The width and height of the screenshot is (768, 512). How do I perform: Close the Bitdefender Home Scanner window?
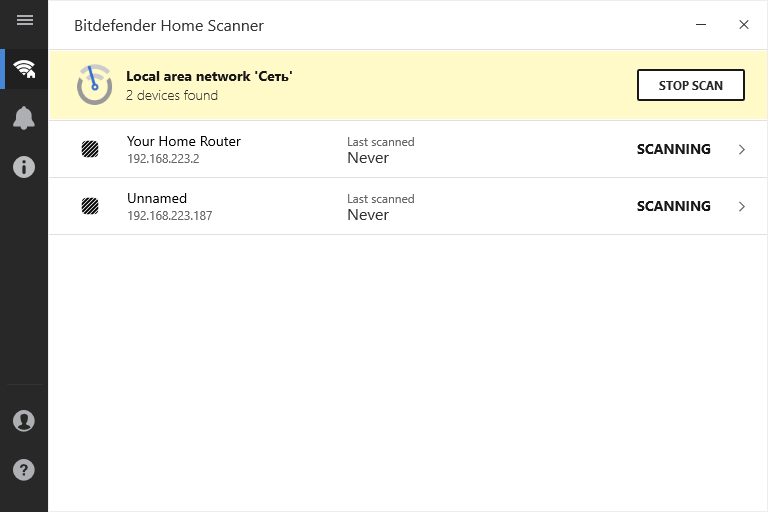pos(744,25)
